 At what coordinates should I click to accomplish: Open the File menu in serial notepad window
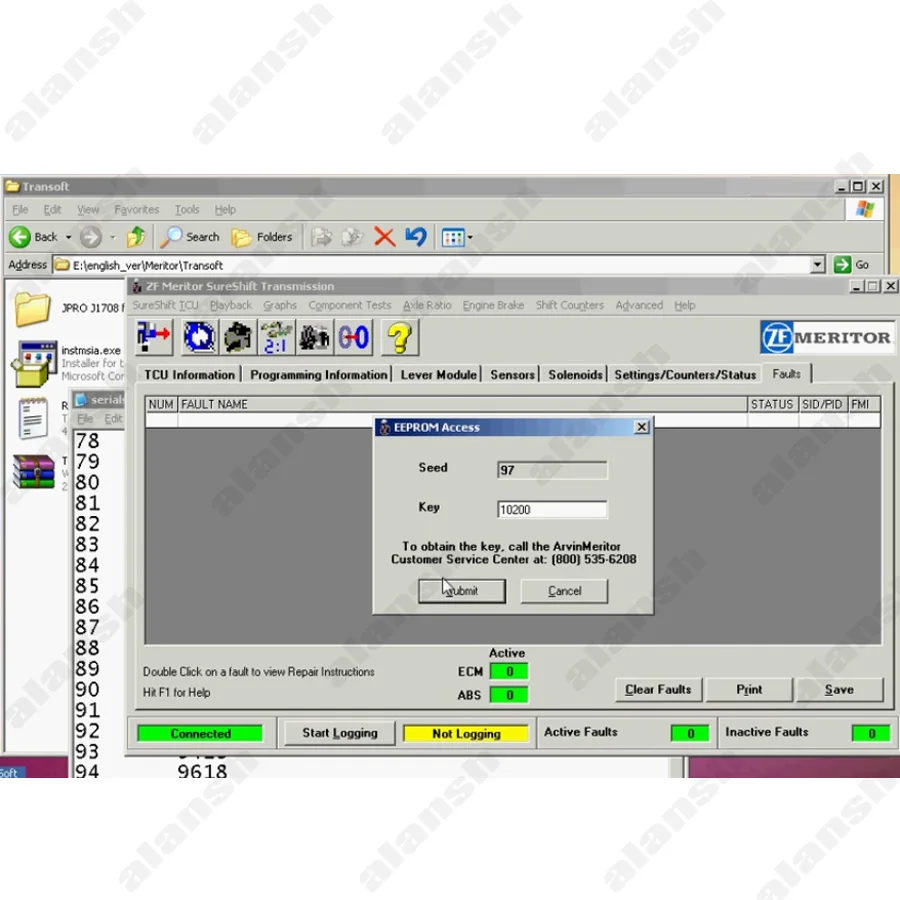pos(85,418)
